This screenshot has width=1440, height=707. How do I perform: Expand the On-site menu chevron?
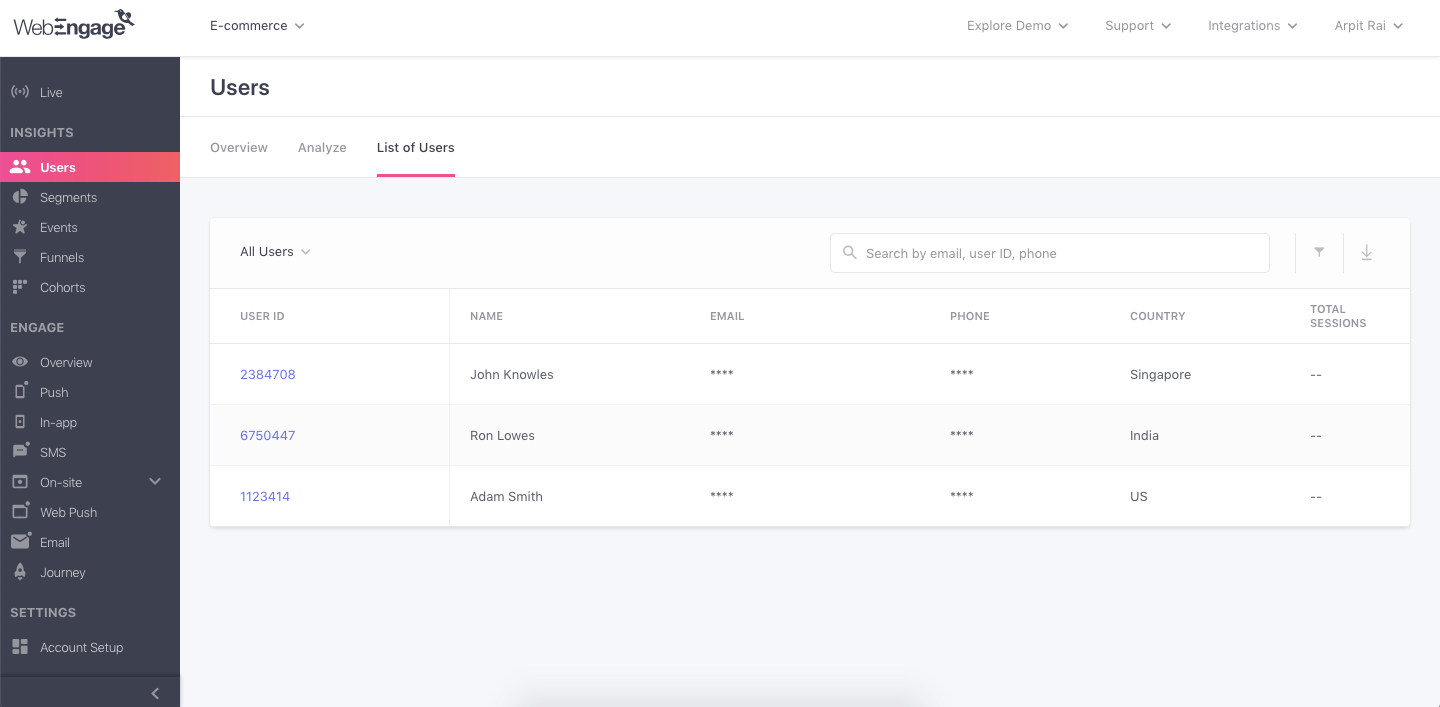pos(155,481)
